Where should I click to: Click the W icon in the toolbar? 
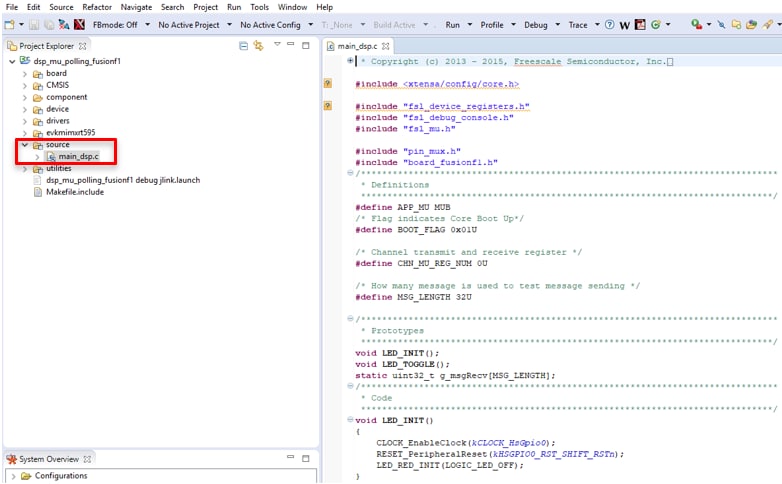pos(624,24)
